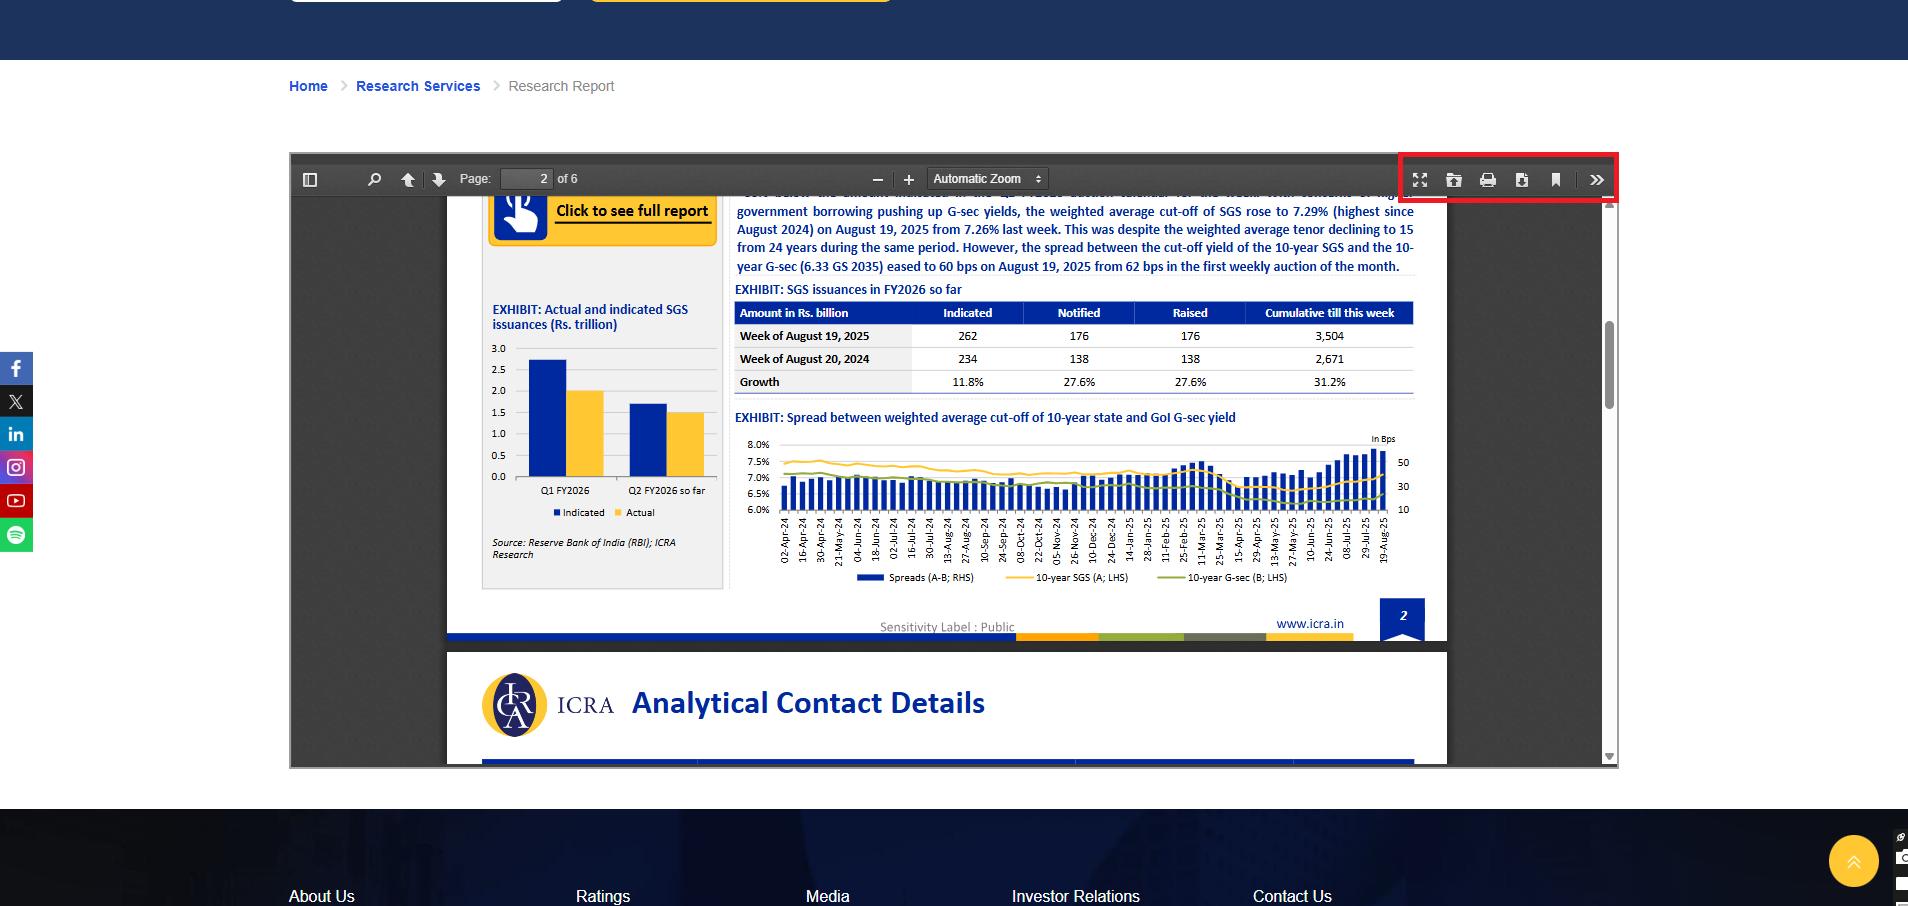
Task: Click the bookmark current view icon
Action: pyautogui.click(x=1556, y=180)
